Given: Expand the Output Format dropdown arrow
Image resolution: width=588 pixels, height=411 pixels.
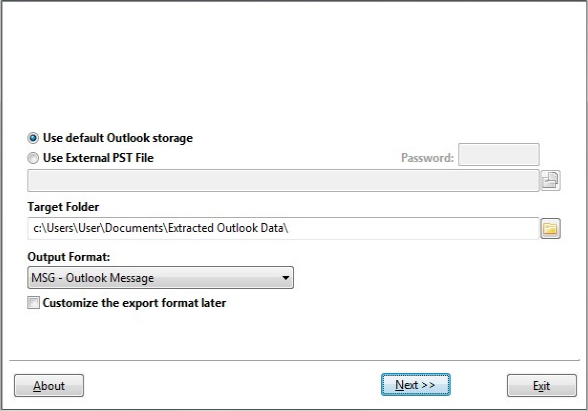Looking at the screenshot, I should pos(286,278).
